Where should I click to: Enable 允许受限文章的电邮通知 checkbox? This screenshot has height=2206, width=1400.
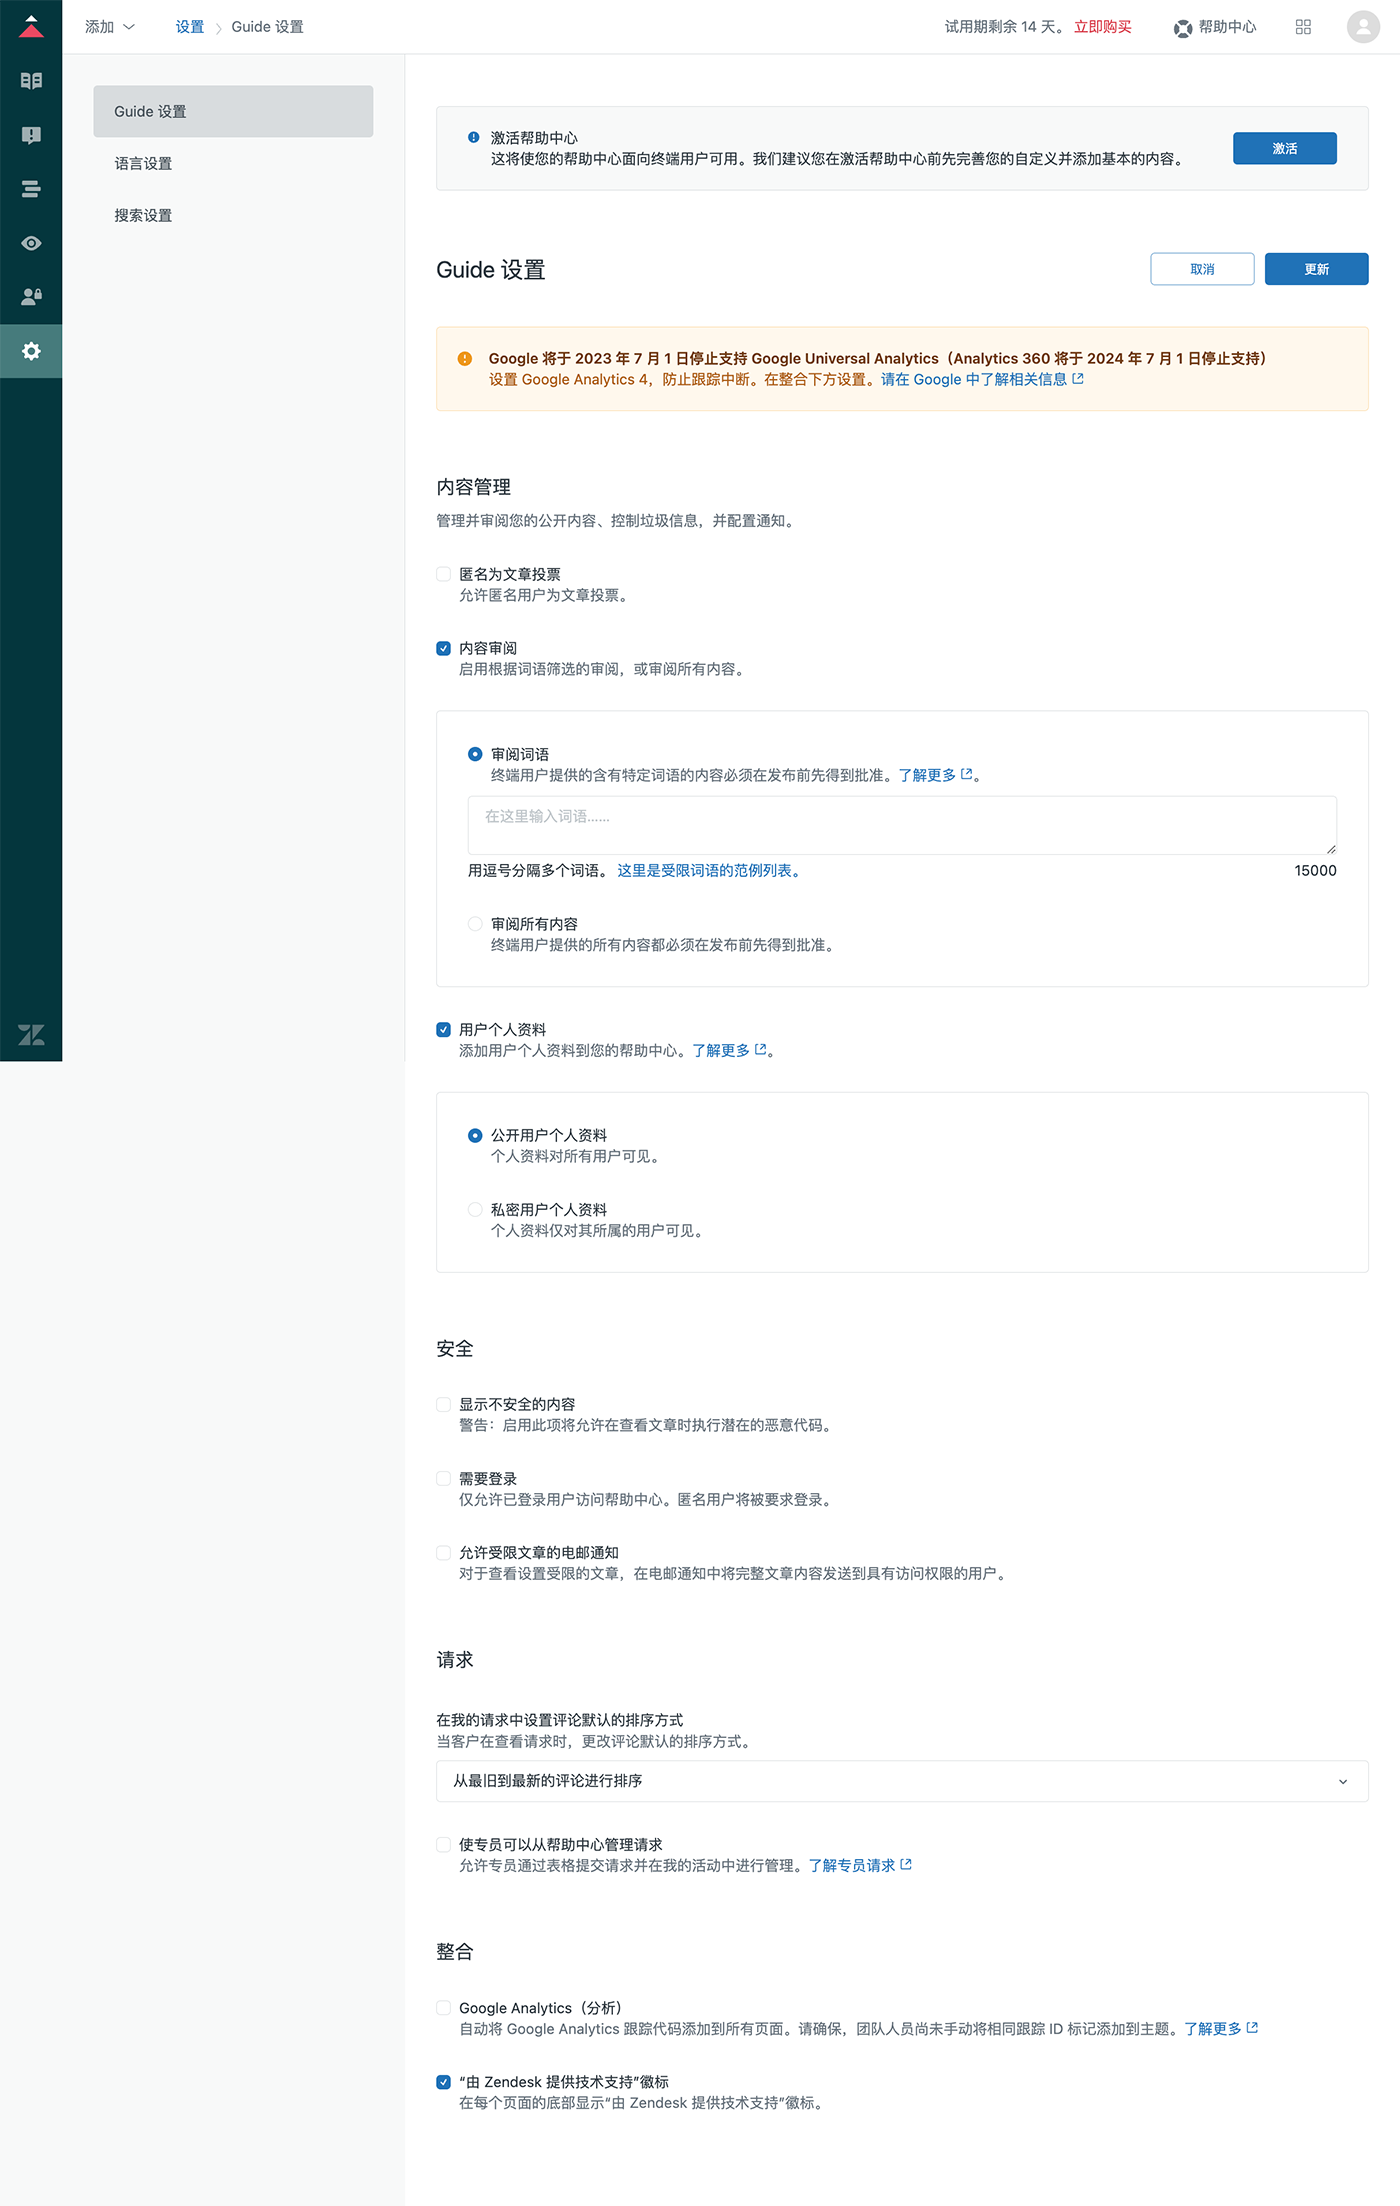(444, 1552)
